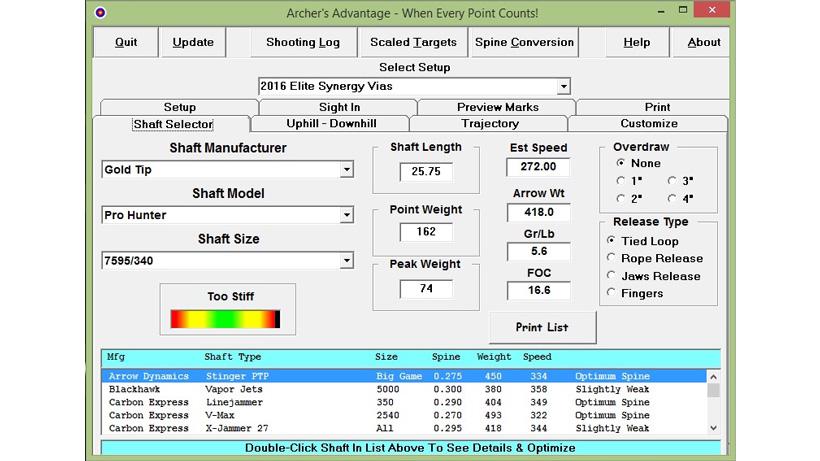Screen dimensions: 820x461
Task: Expand Shaft Manufacturer dropdown arrow
Action: (346, 169)
